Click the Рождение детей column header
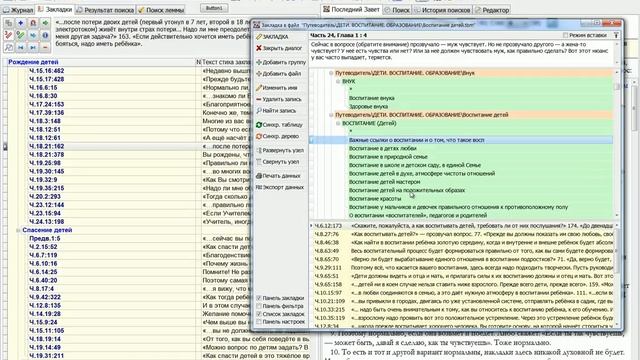This screenshot has height=360, width=640. tap(101, 62)
